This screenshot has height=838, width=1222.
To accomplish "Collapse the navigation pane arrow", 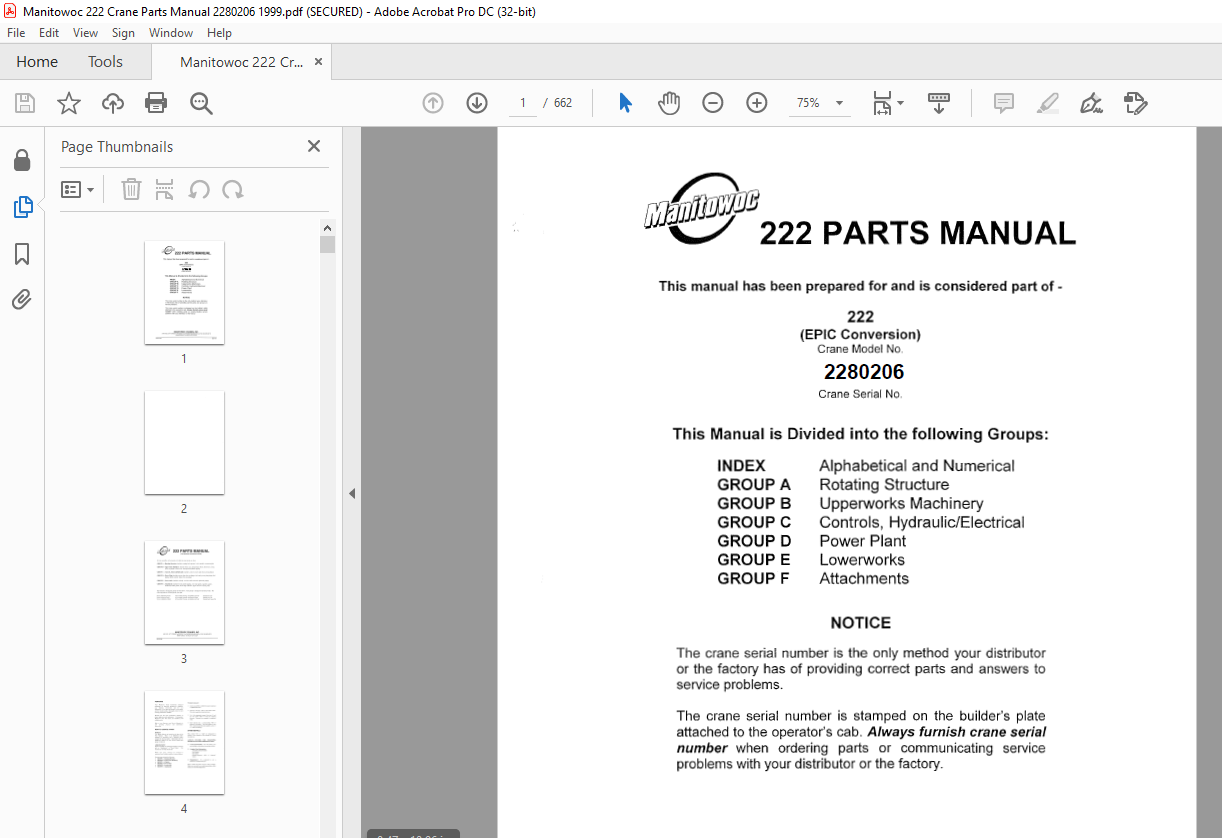I will point(351,493).
